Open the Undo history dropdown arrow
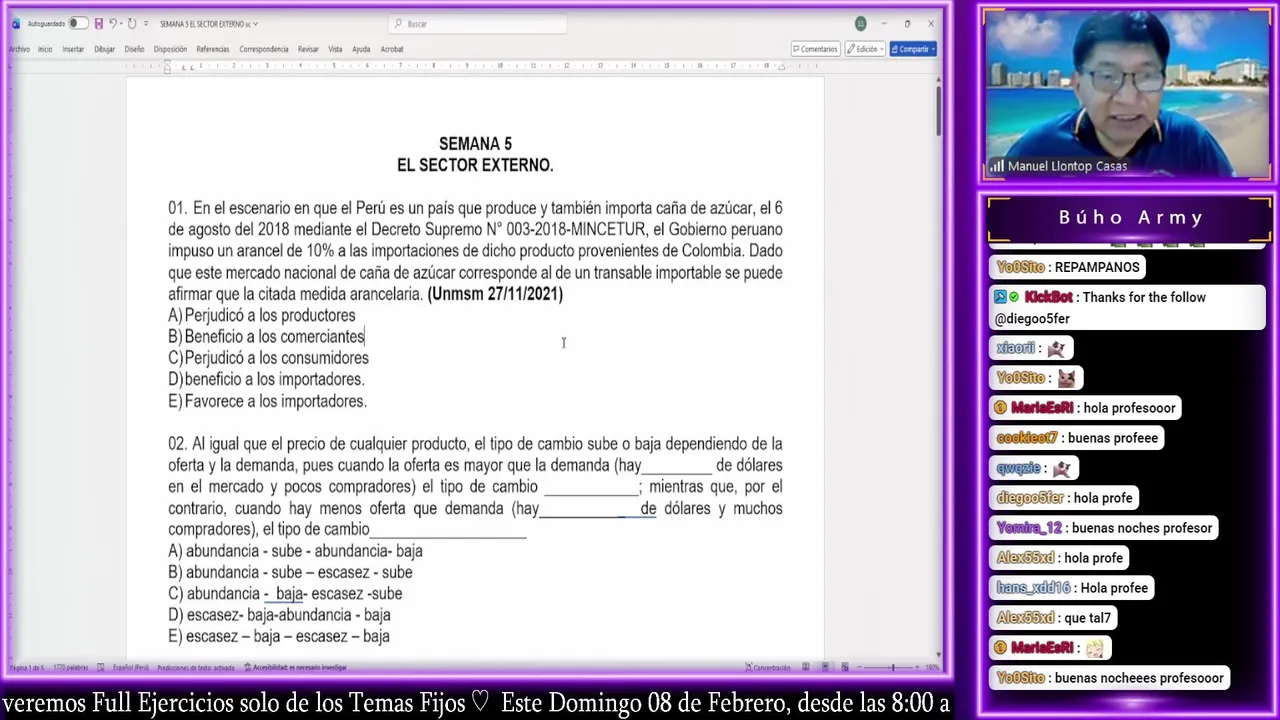Image resolution: width=1280 pixels, height=720 pixels. (x=121, y=24)
